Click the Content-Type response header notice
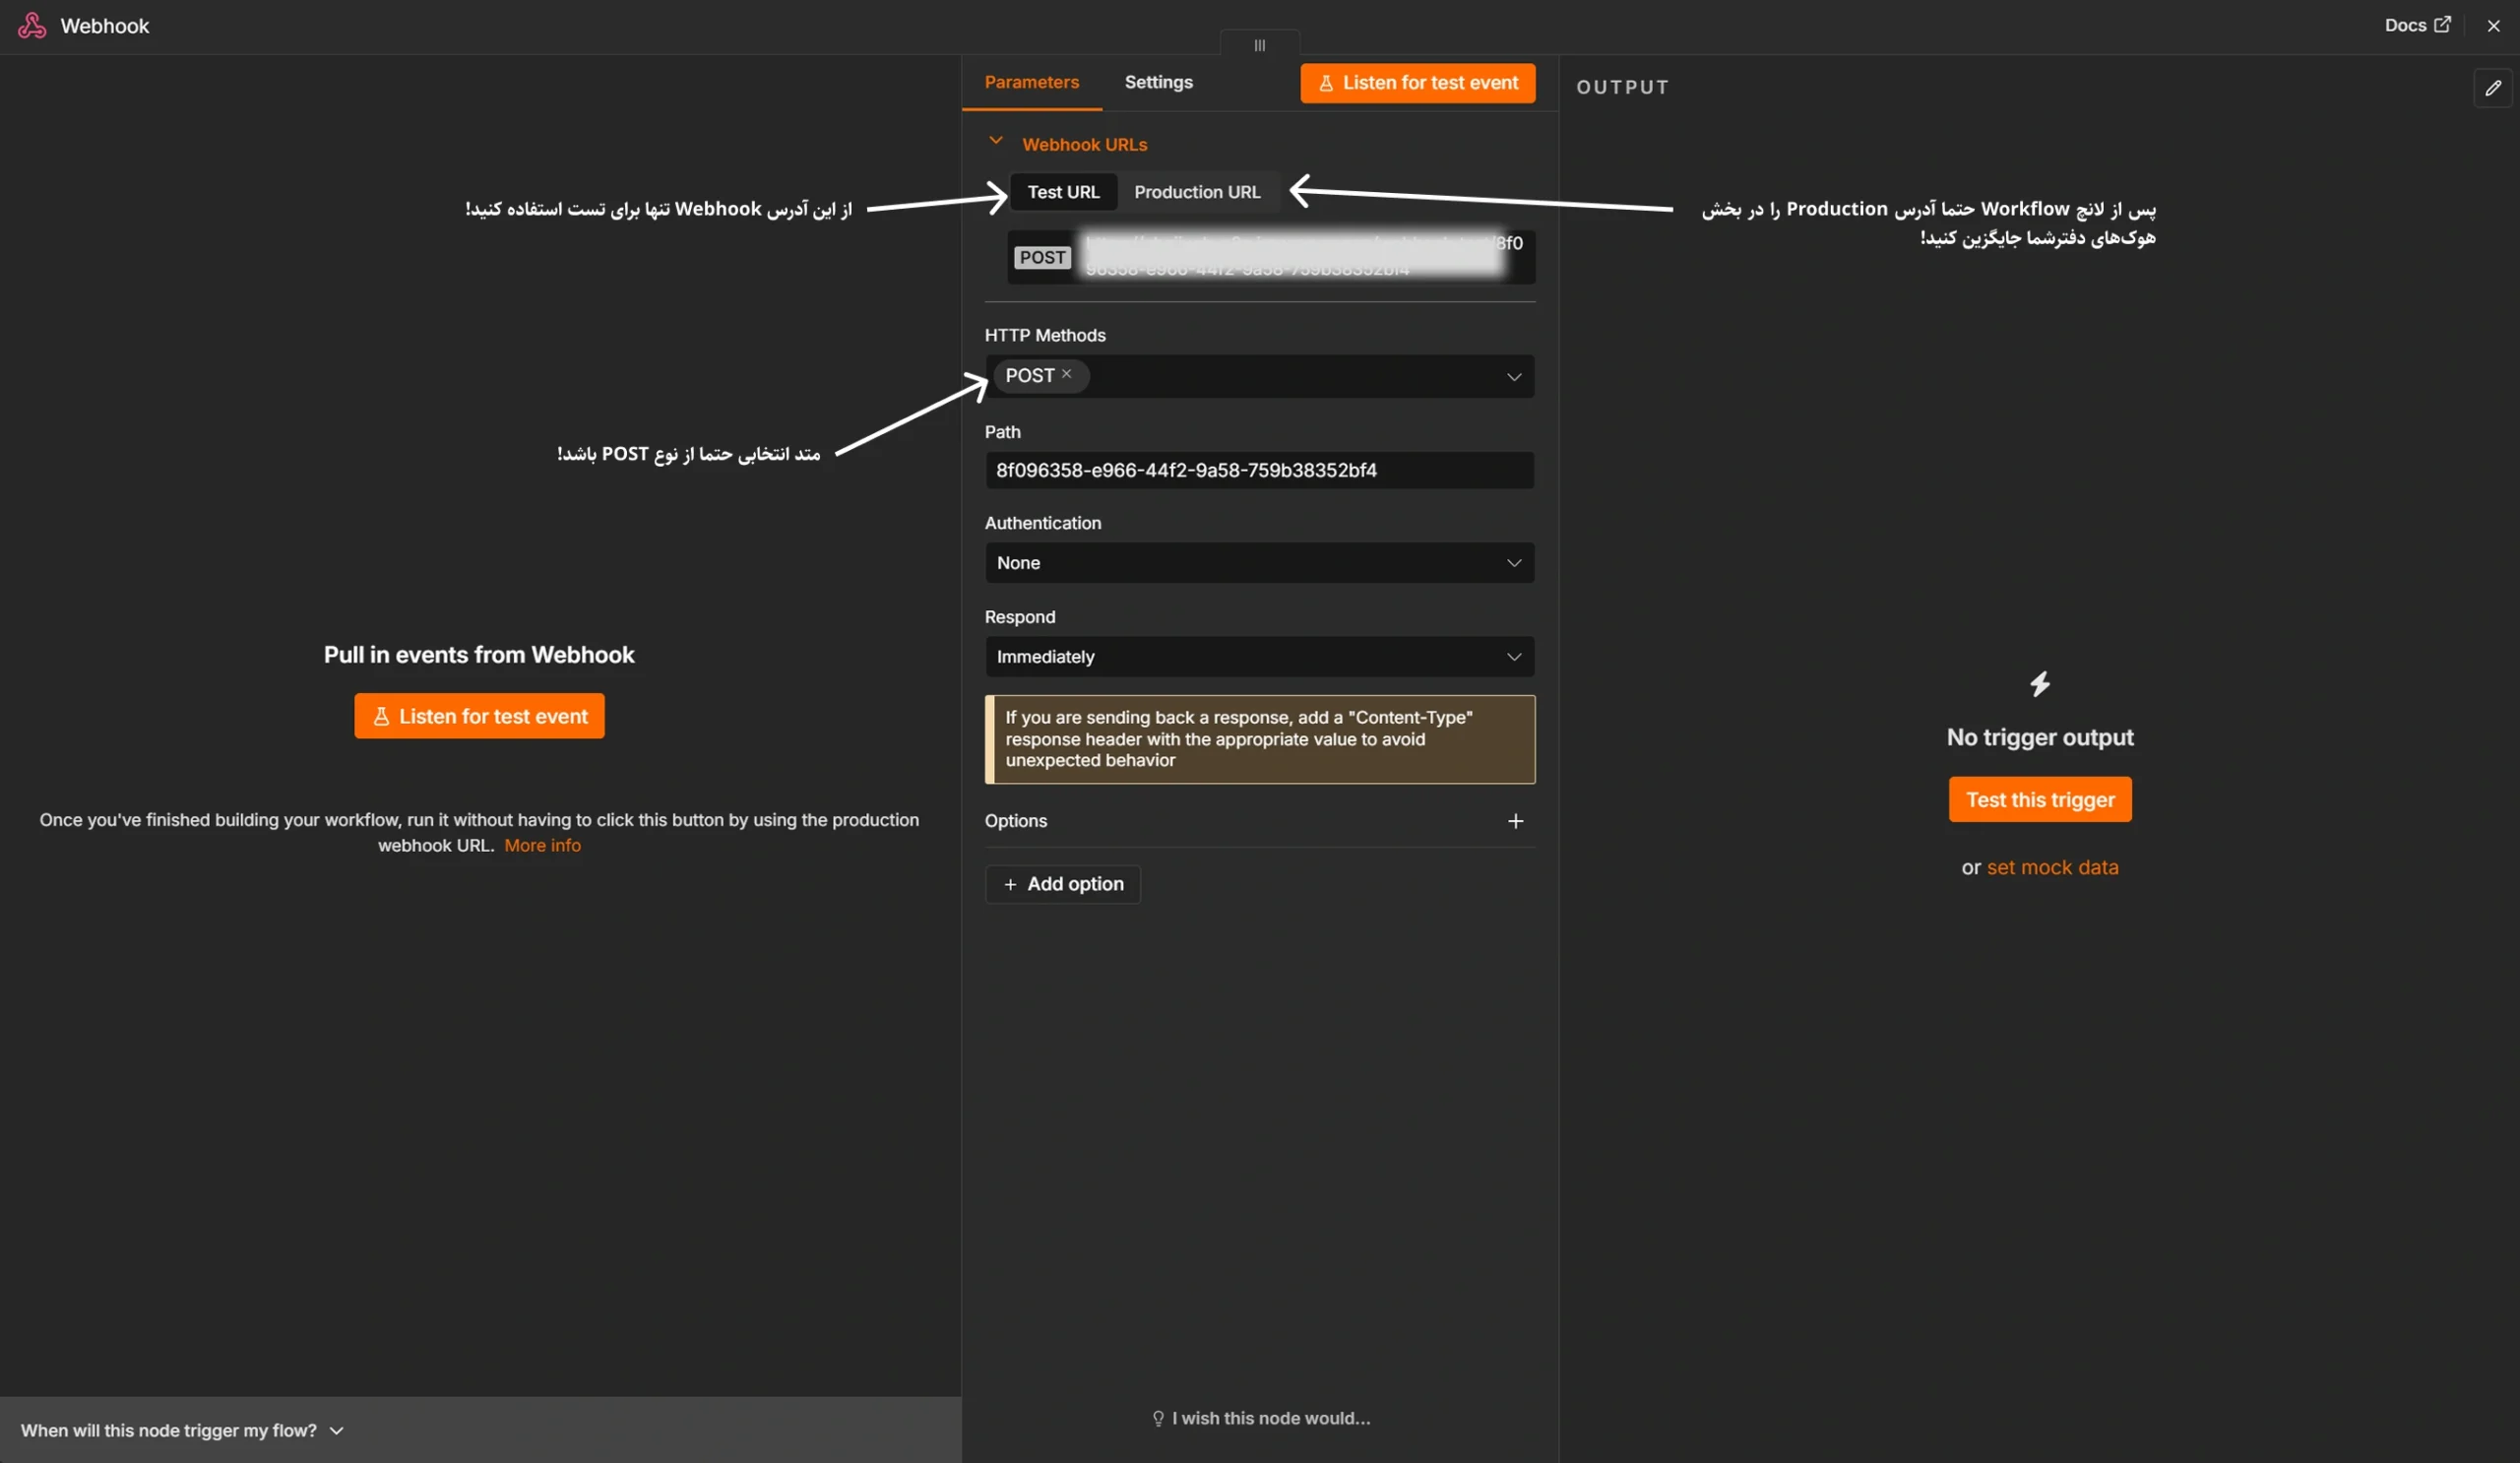 pos(1259,739)
